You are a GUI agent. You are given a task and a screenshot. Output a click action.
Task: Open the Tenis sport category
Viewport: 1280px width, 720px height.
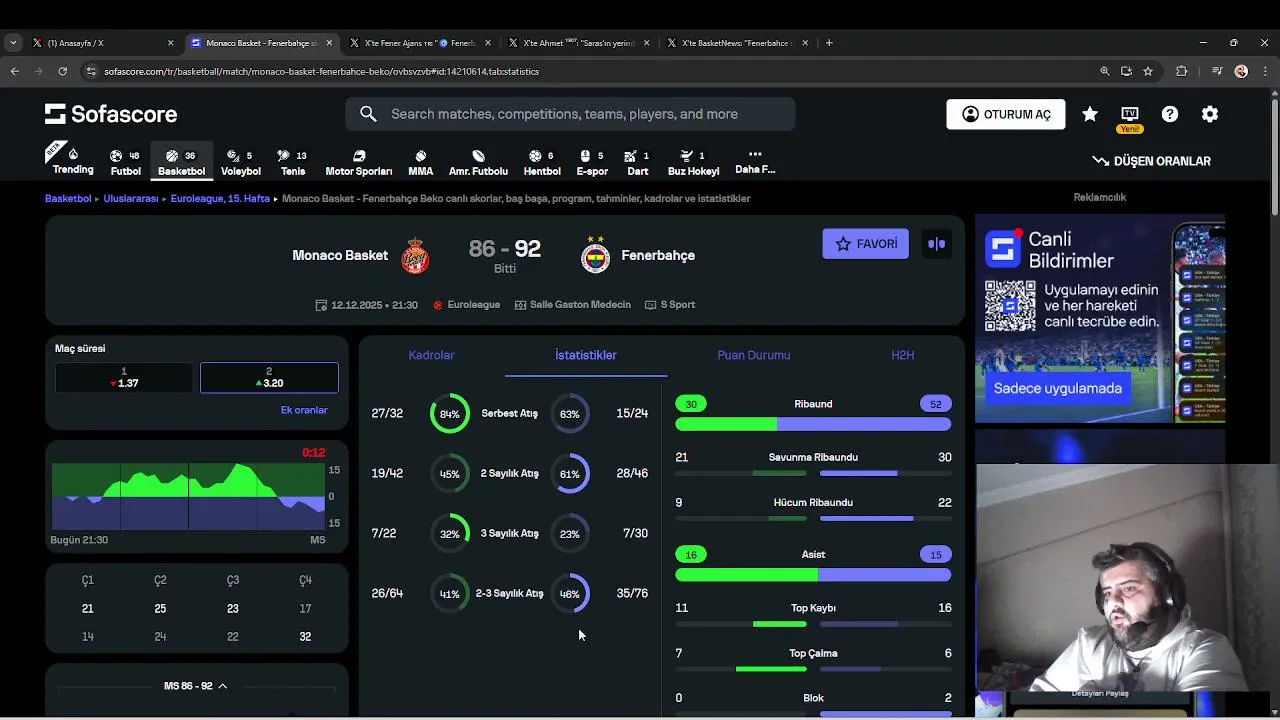tap(293, 162)
